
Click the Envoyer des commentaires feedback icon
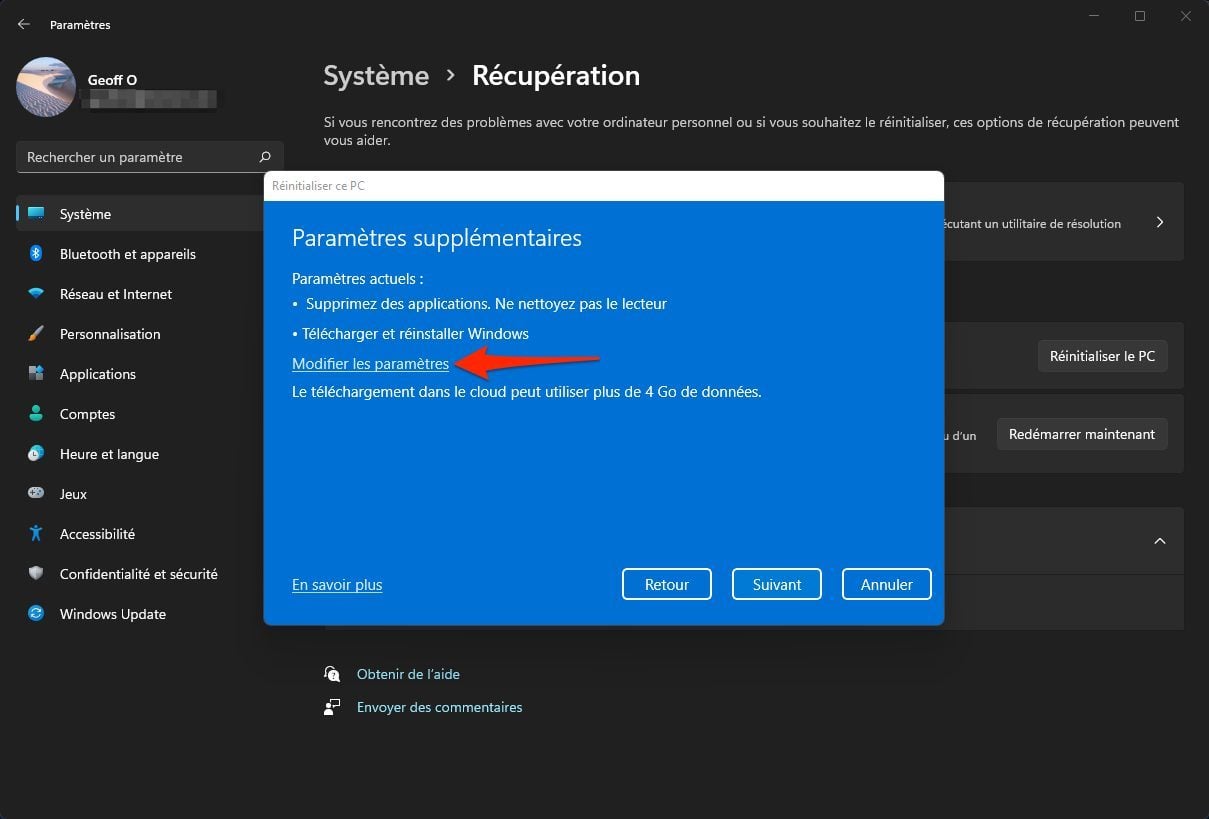click(332, 707)
